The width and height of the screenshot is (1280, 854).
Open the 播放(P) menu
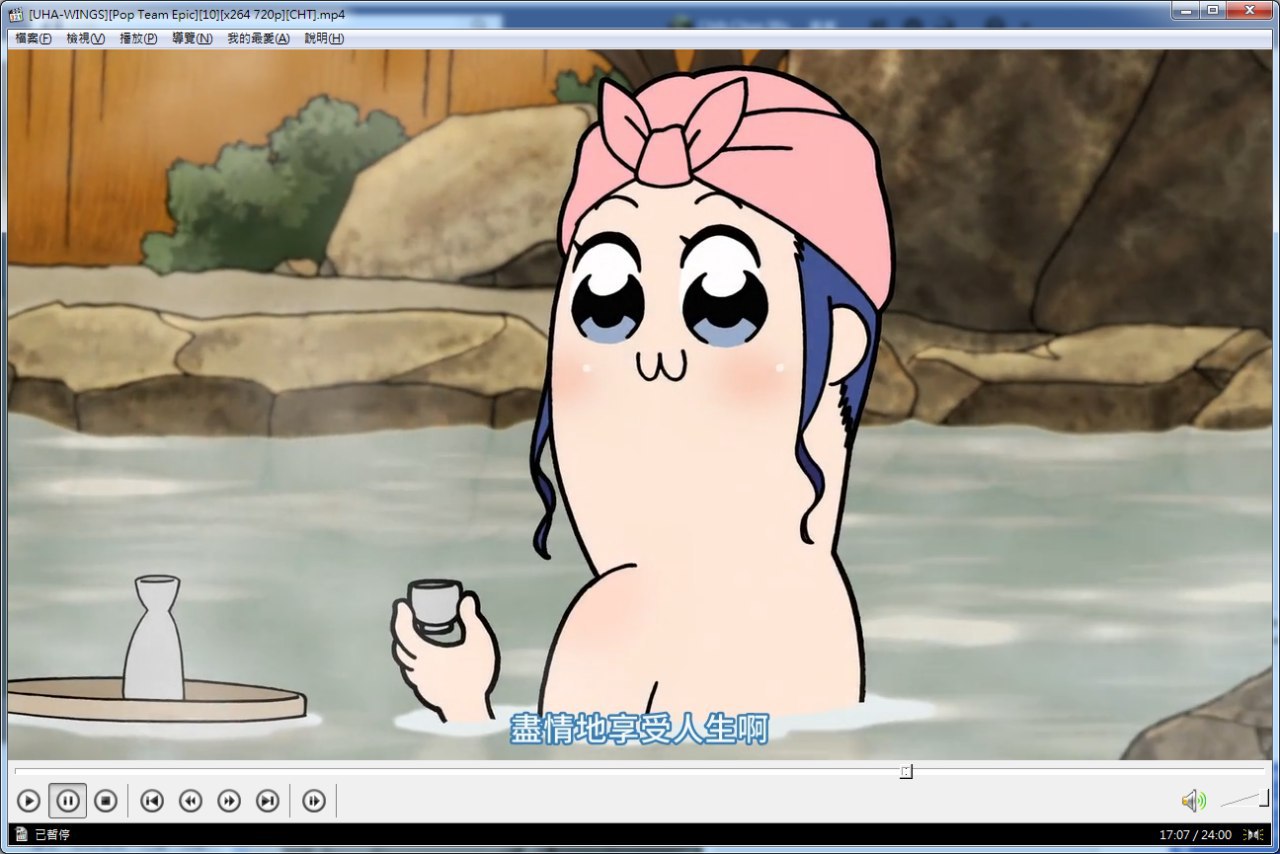138,38
